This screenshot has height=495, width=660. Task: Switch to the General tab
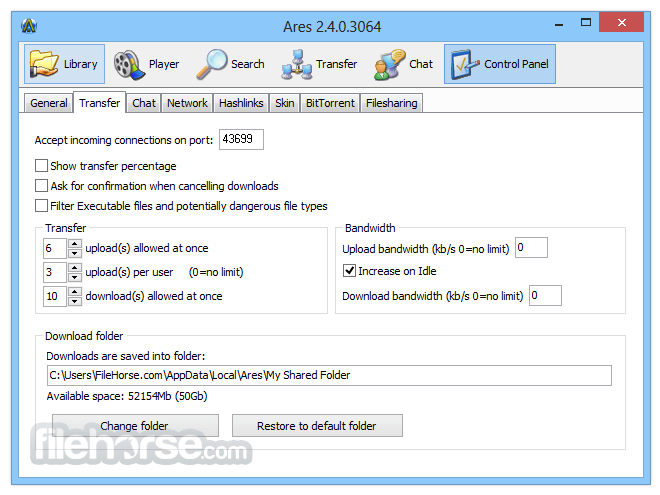49,103
